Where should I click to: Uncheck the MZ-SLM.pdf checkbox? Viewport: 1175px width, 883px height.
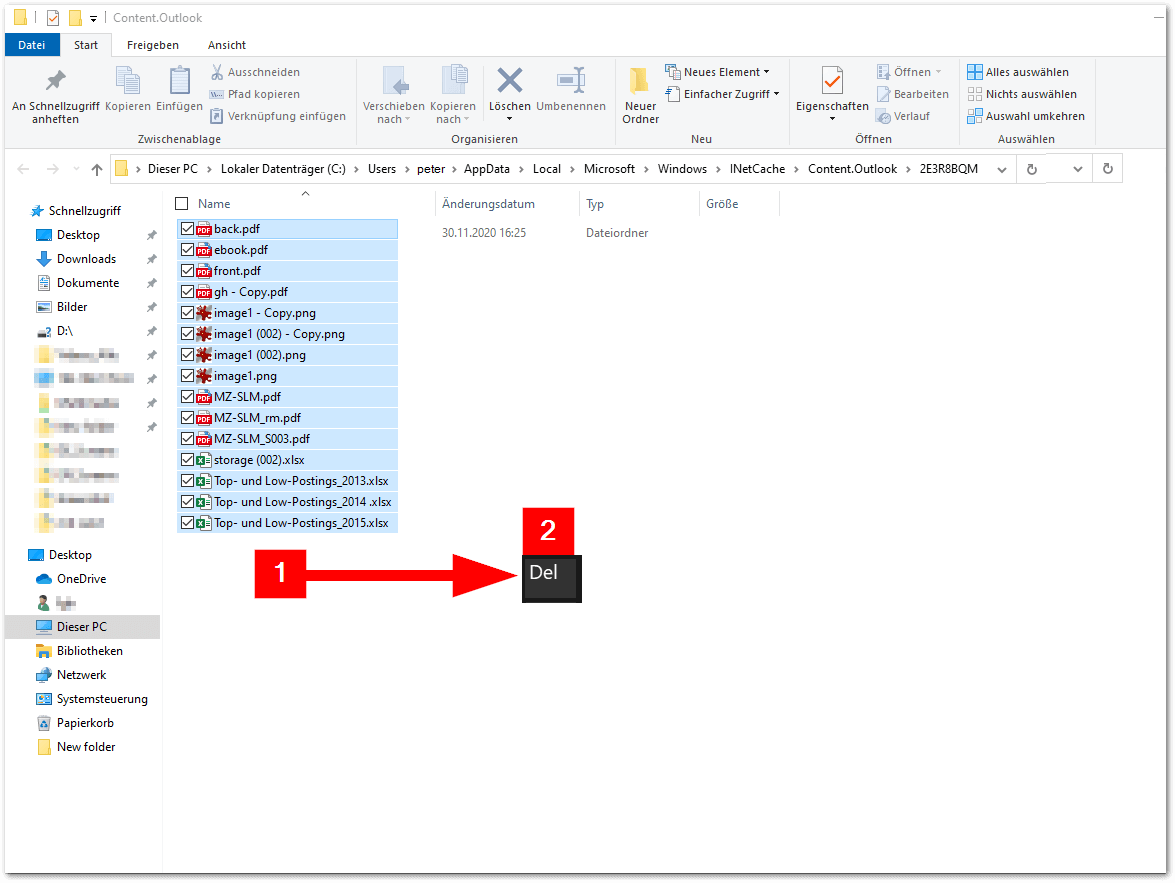pos(187,397)
